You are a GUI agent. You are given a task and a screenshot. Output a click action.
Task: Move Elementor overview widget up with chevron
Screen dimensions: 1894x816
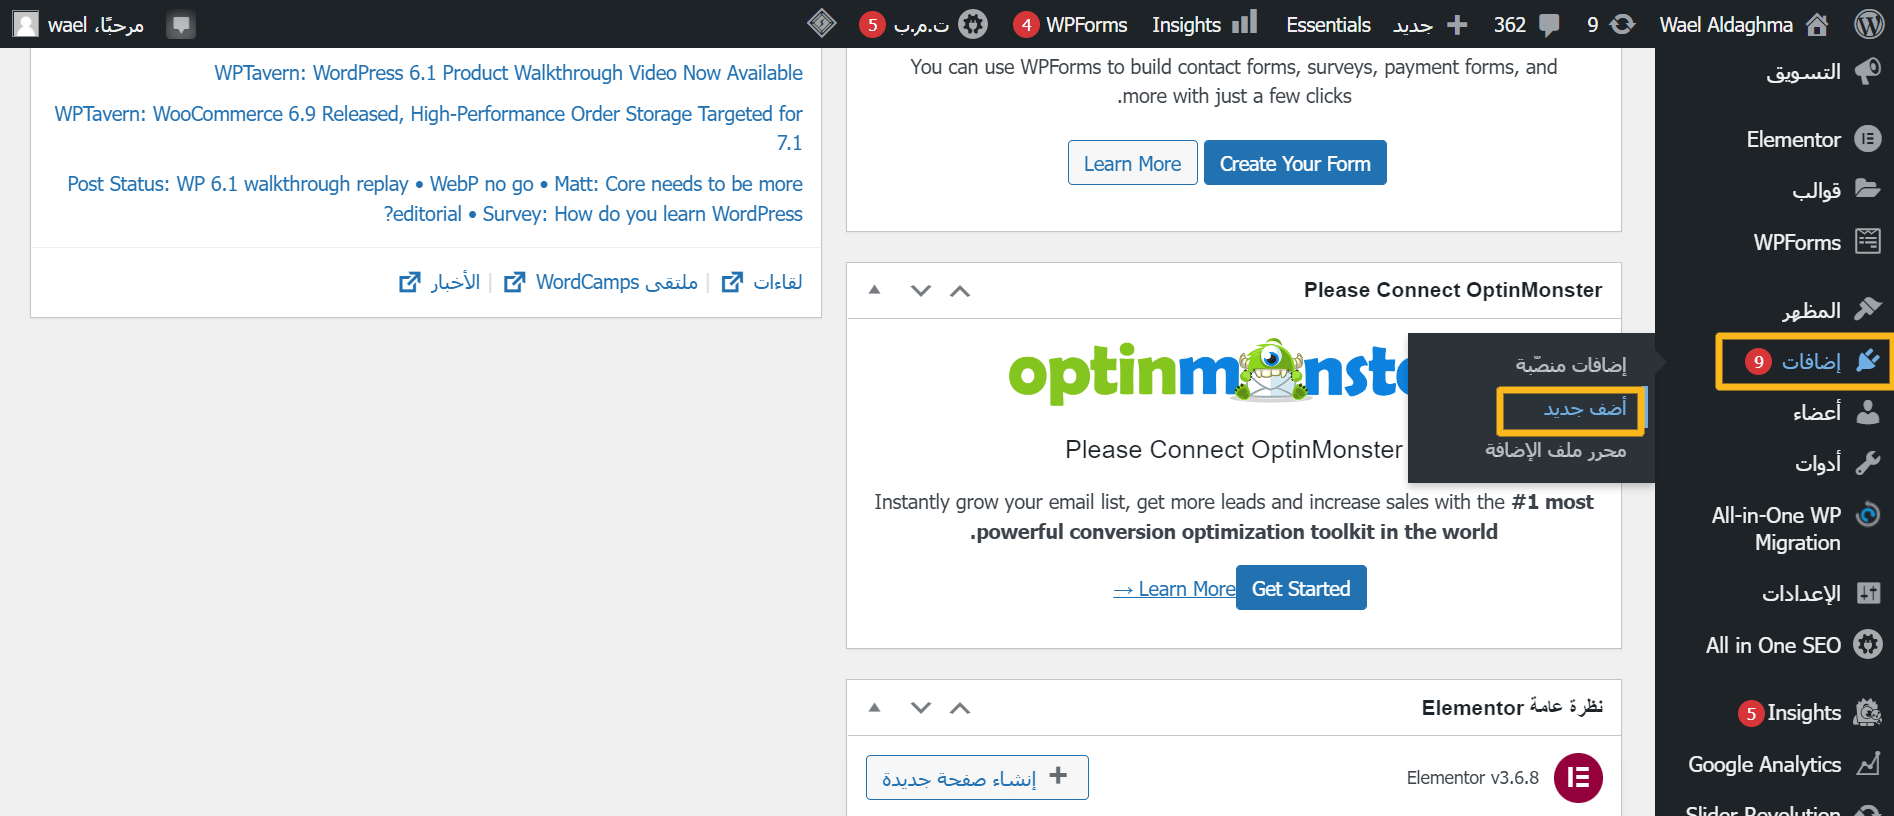coord(960,708)
